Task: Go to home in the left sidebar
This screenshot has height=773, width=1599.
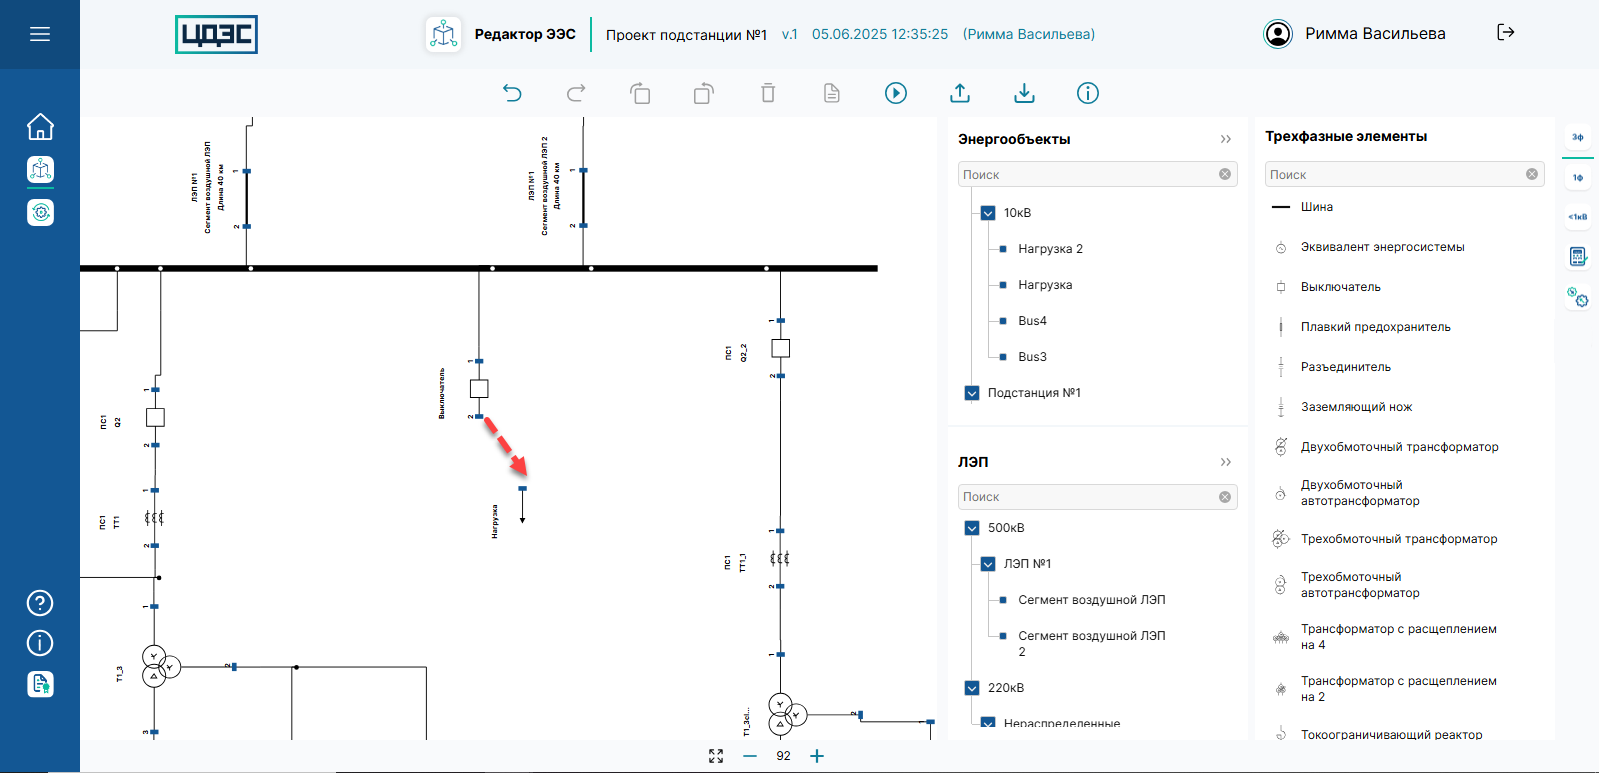Action: click(x=40, y=127)
